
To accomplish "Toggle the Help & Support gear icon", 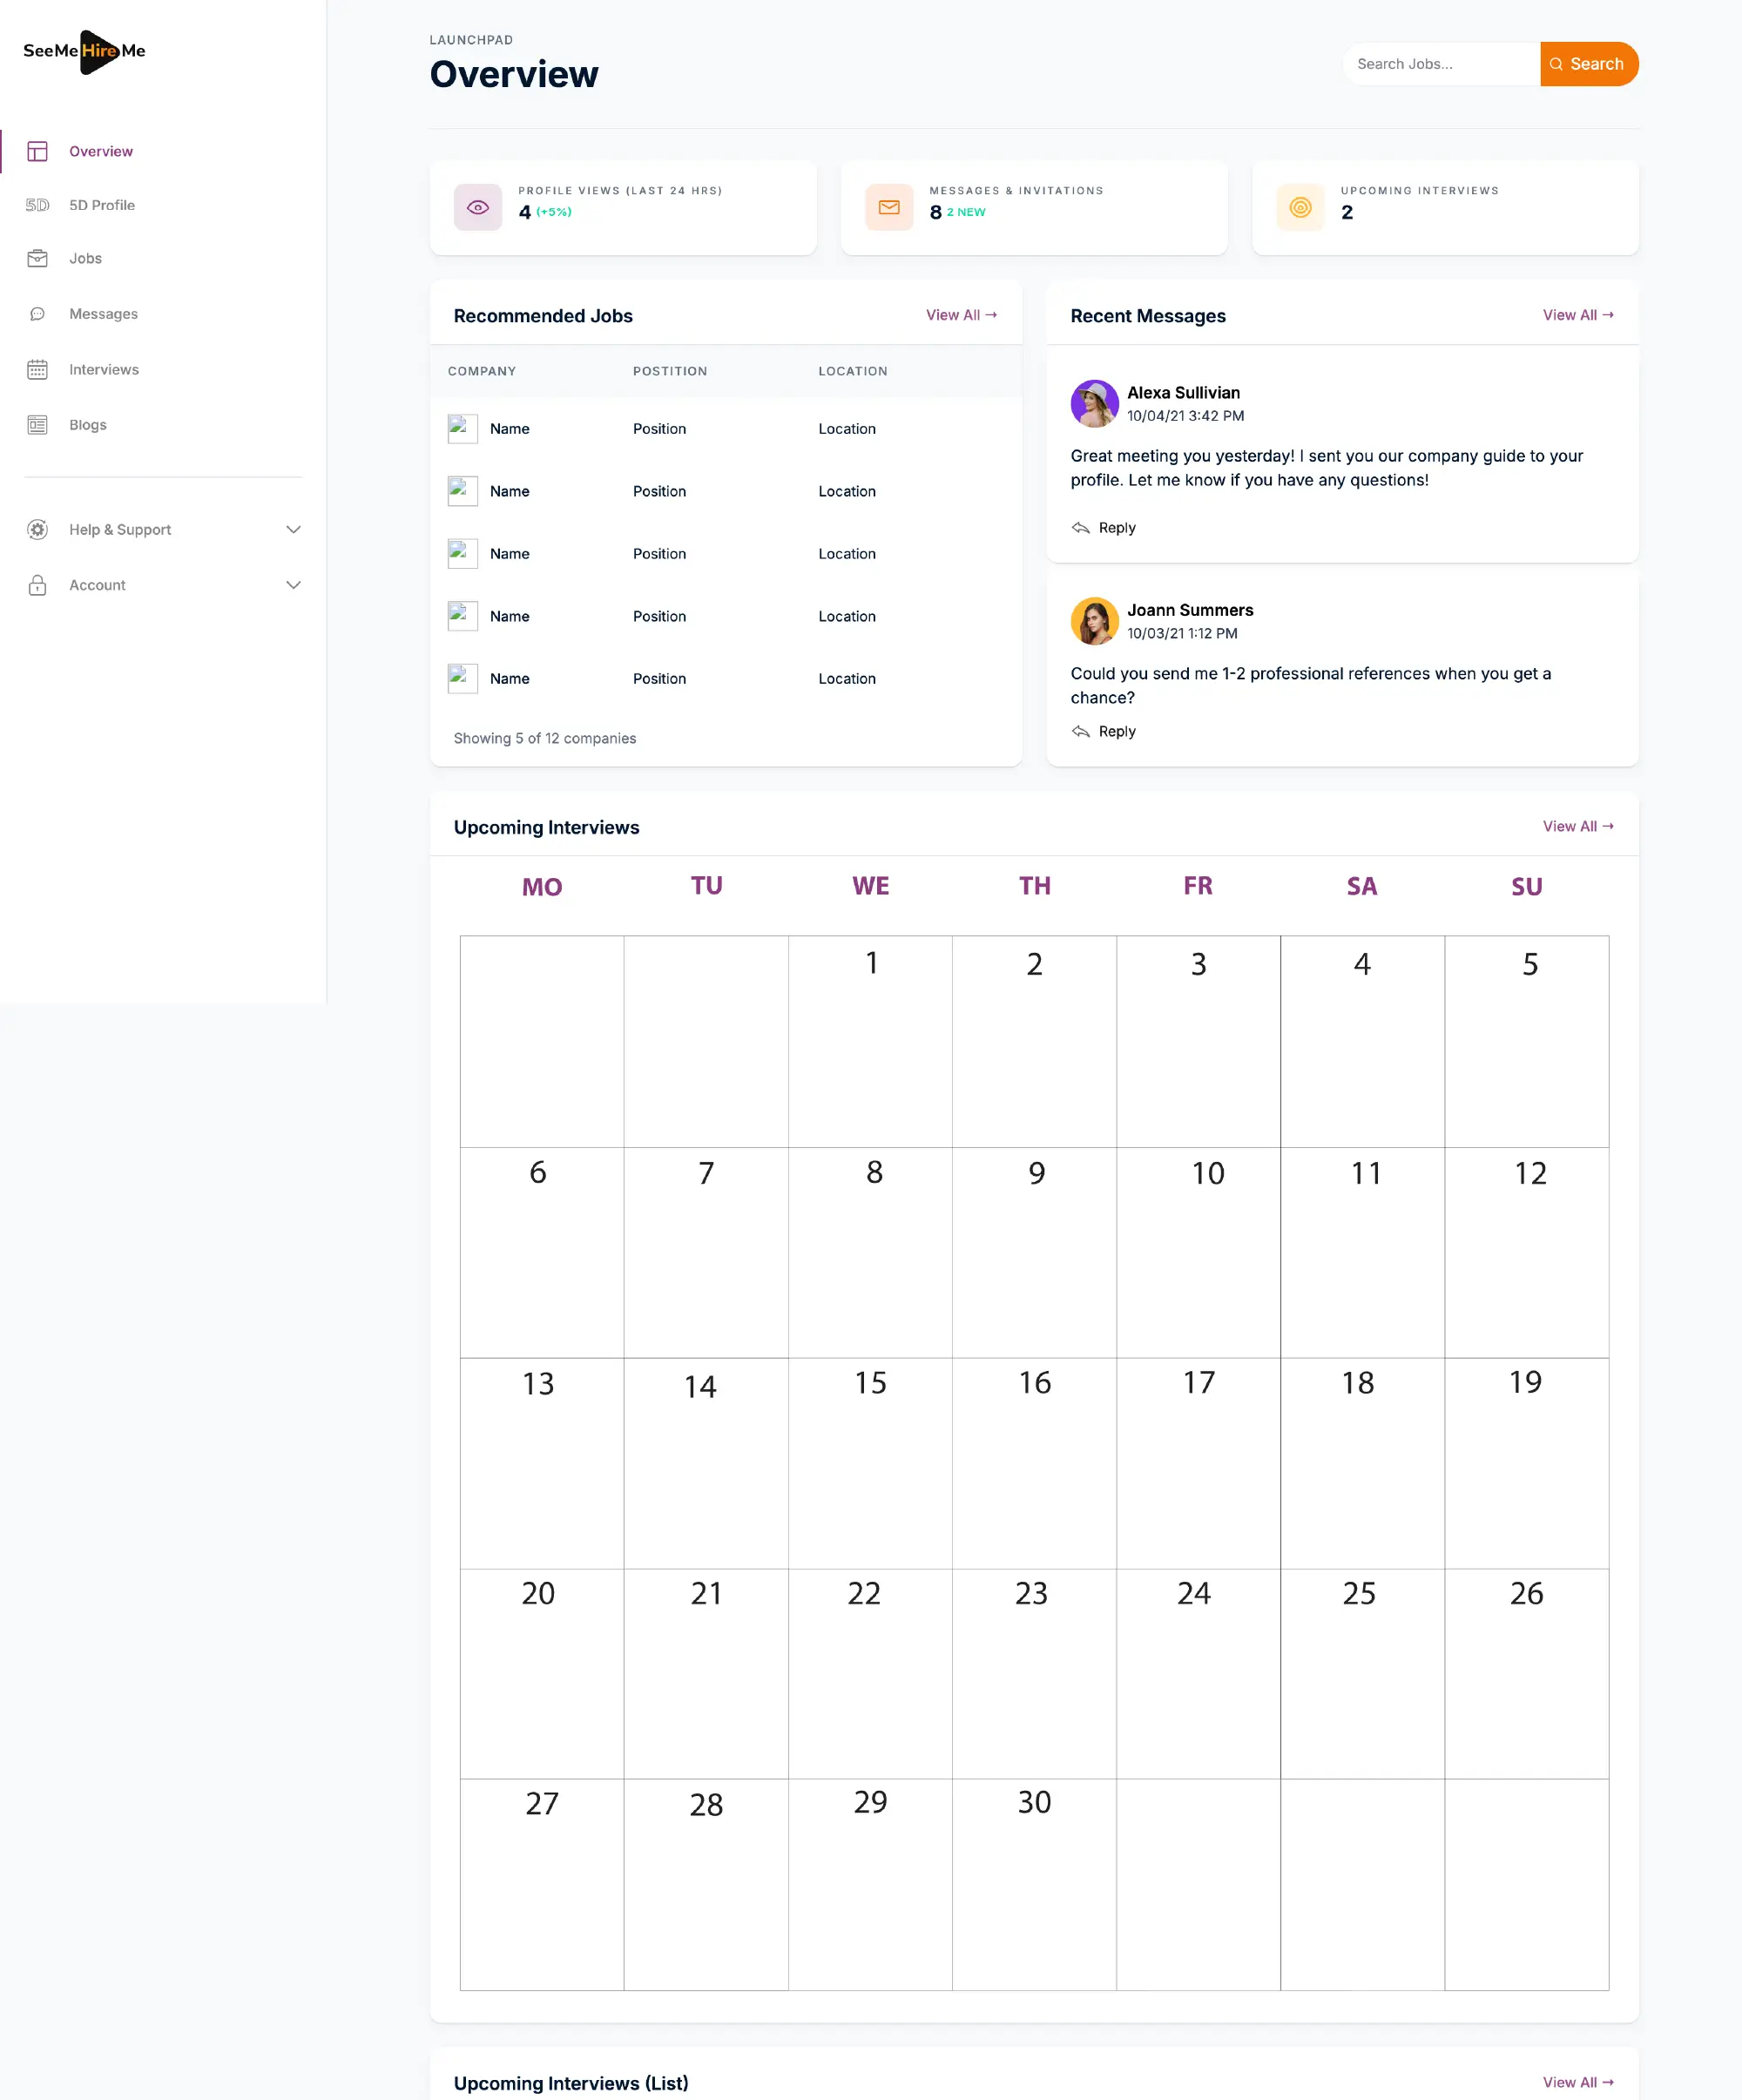I will point(37,529).
